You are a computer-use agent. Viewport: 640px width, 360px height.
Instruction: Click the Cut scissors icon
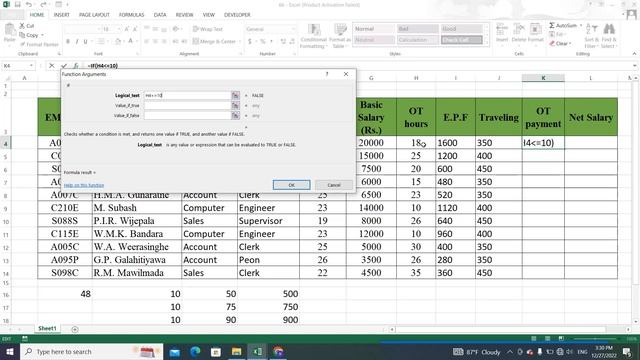(22, 26)
